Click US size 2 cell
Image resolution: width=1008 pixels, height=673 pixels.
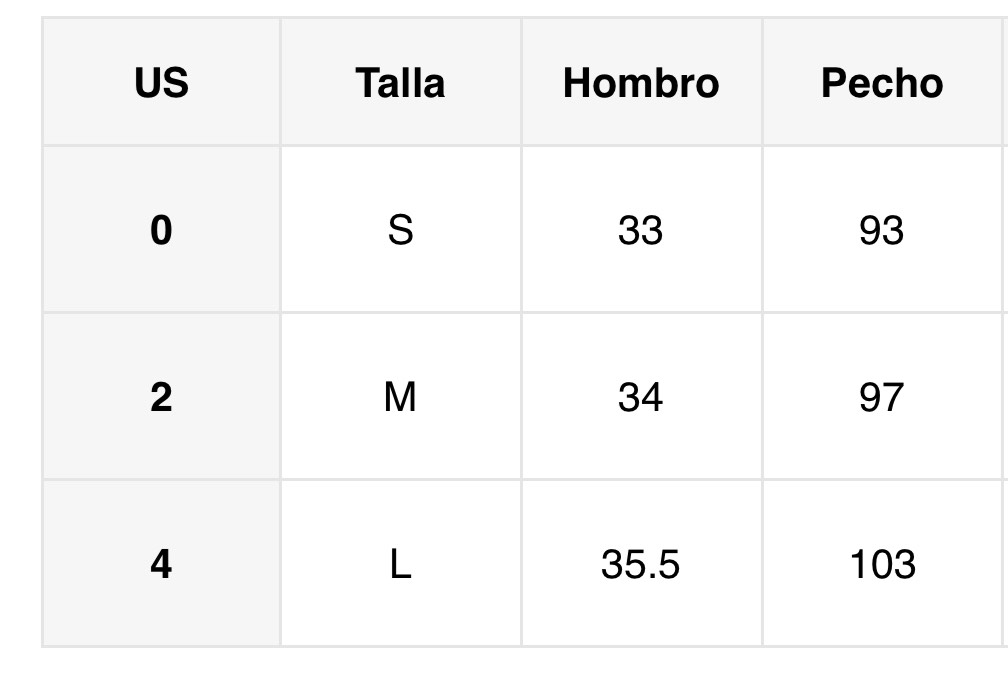[x=161, y=398]
